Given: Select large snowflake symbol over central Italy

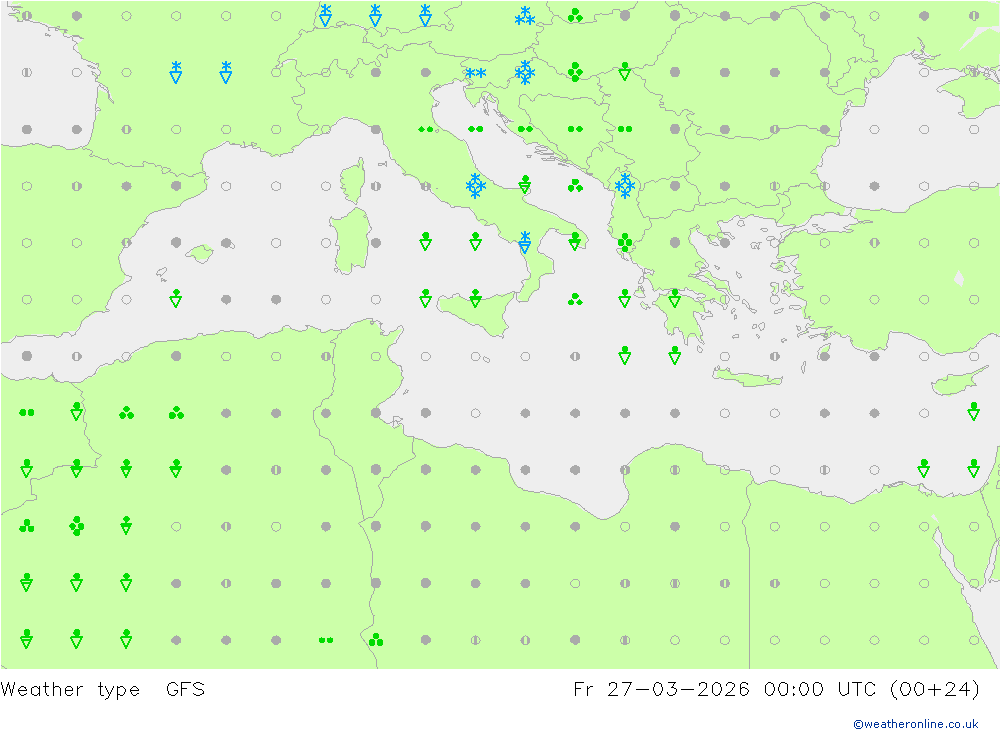Looking at the screenshot, I should (x=476, y=186).
